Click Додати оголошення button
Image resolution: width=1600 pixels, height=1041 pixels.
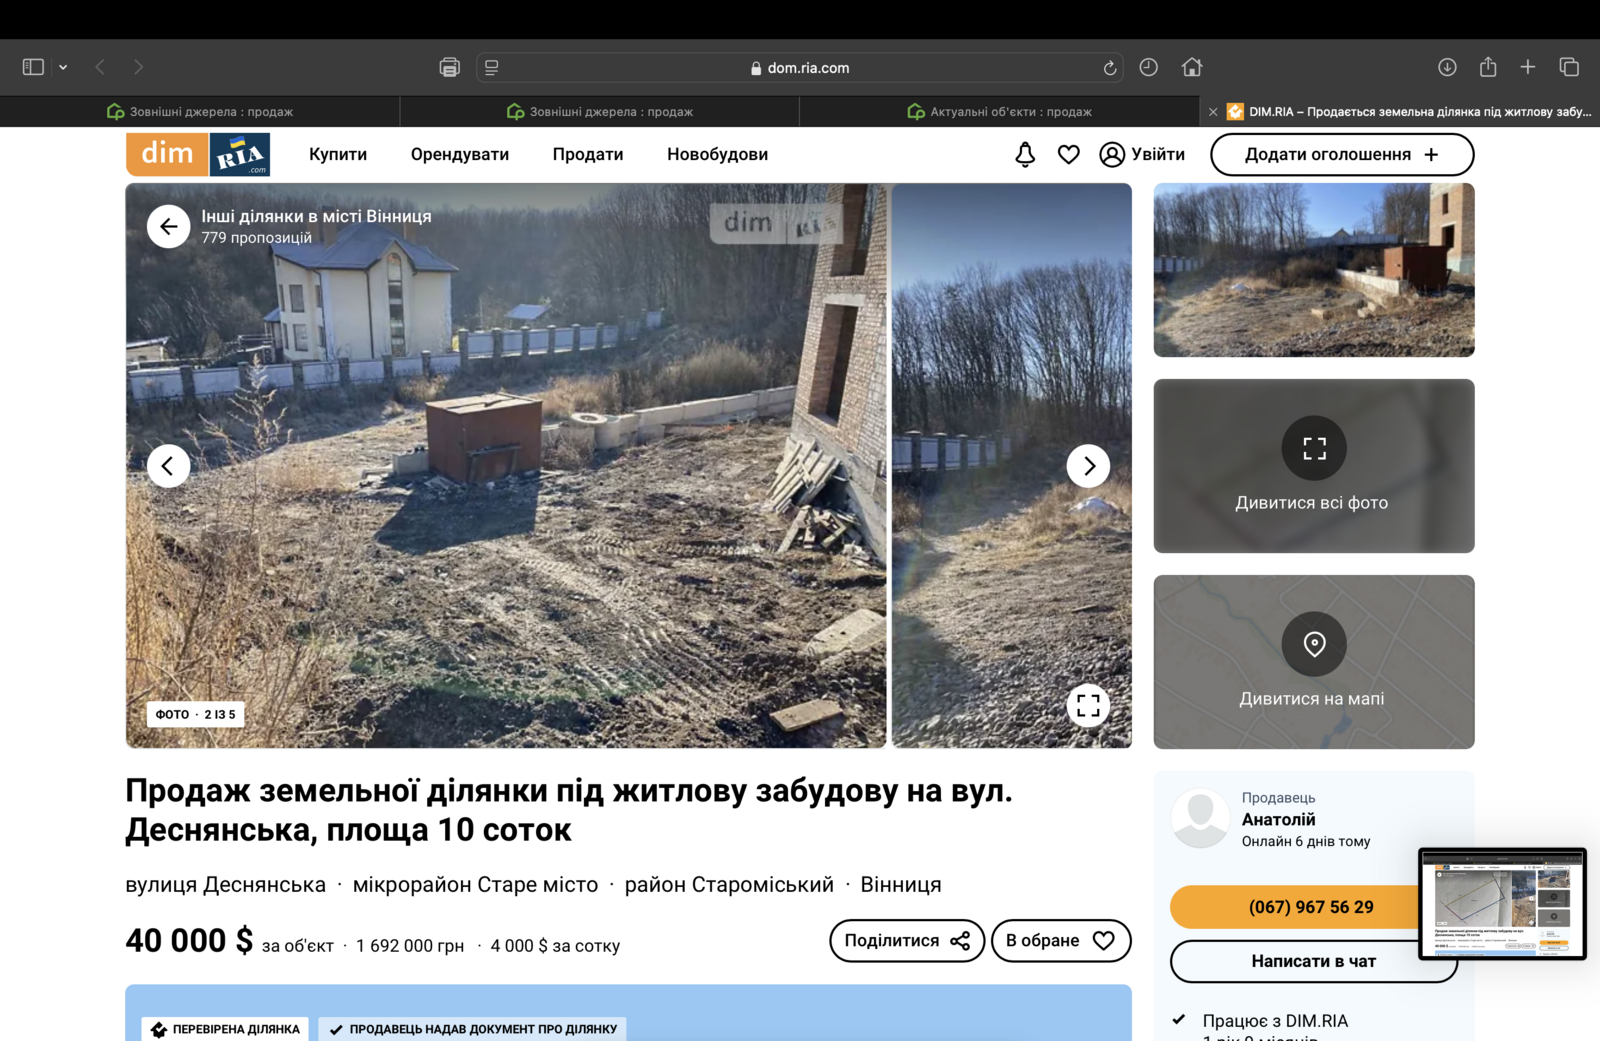(1341, 155)
